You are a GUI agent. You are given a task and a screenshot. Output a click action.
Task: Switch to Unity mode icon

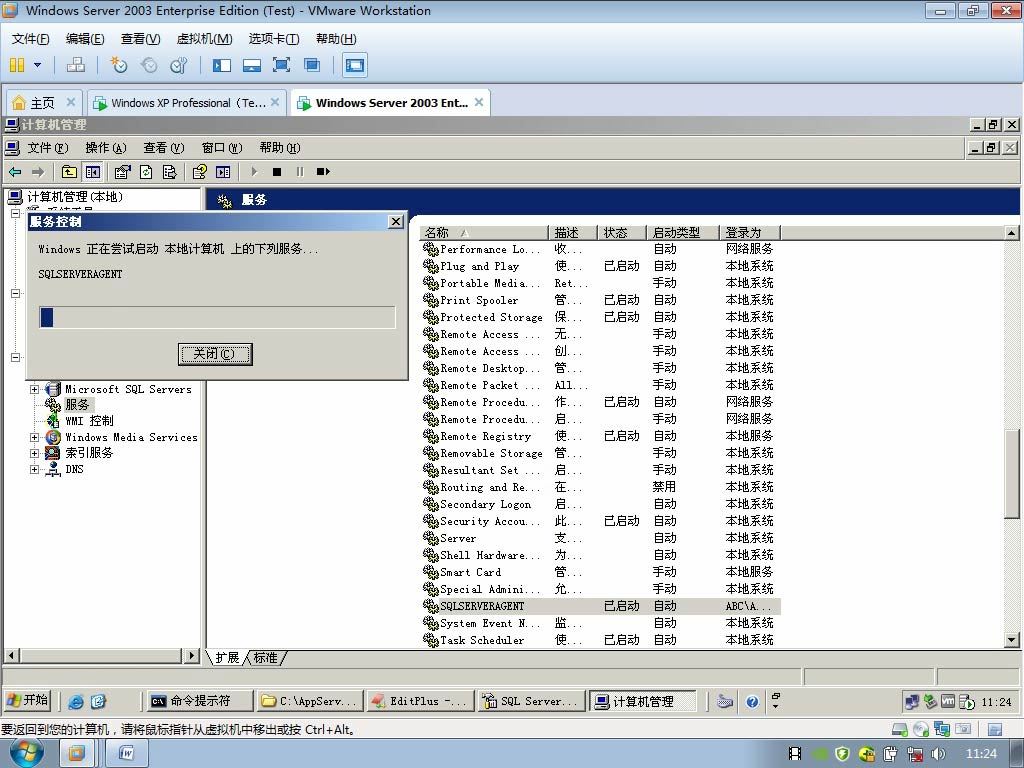point(312,65)
